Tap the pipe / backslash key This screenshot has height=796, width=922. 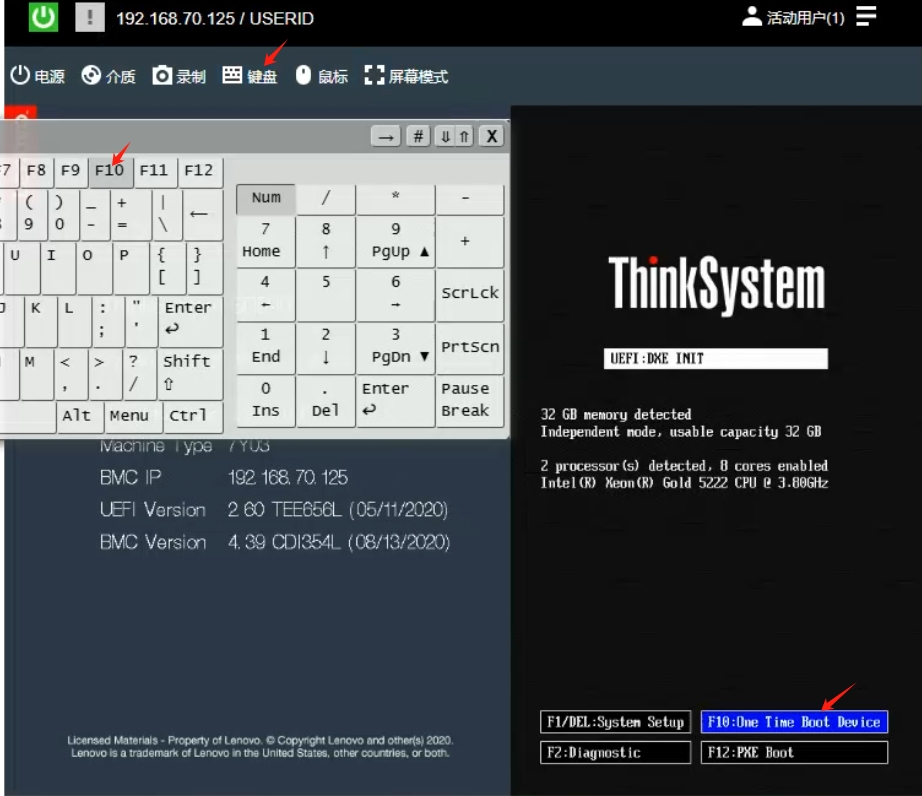(x=166, y=214)
